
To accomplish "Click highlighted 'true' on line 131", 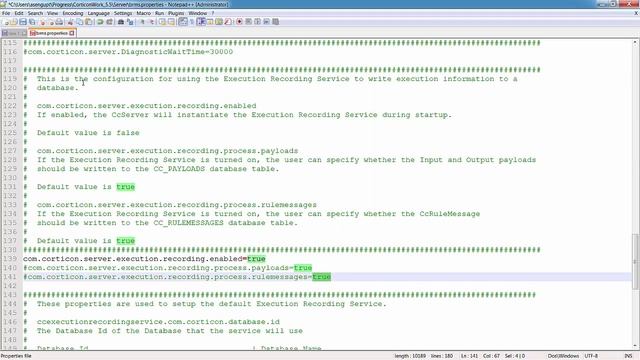I will pos(126,187).
